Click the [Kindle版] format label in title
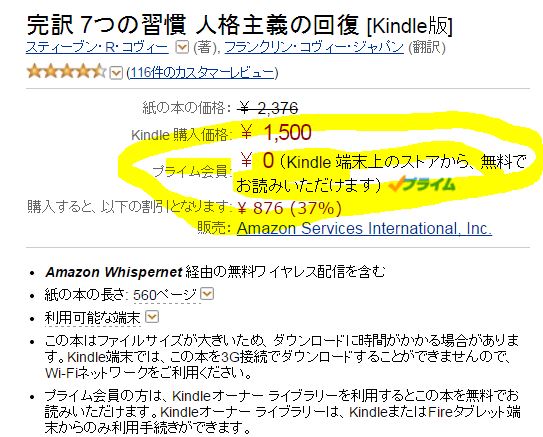The image size is (543, 437). [x=410, y=26]
